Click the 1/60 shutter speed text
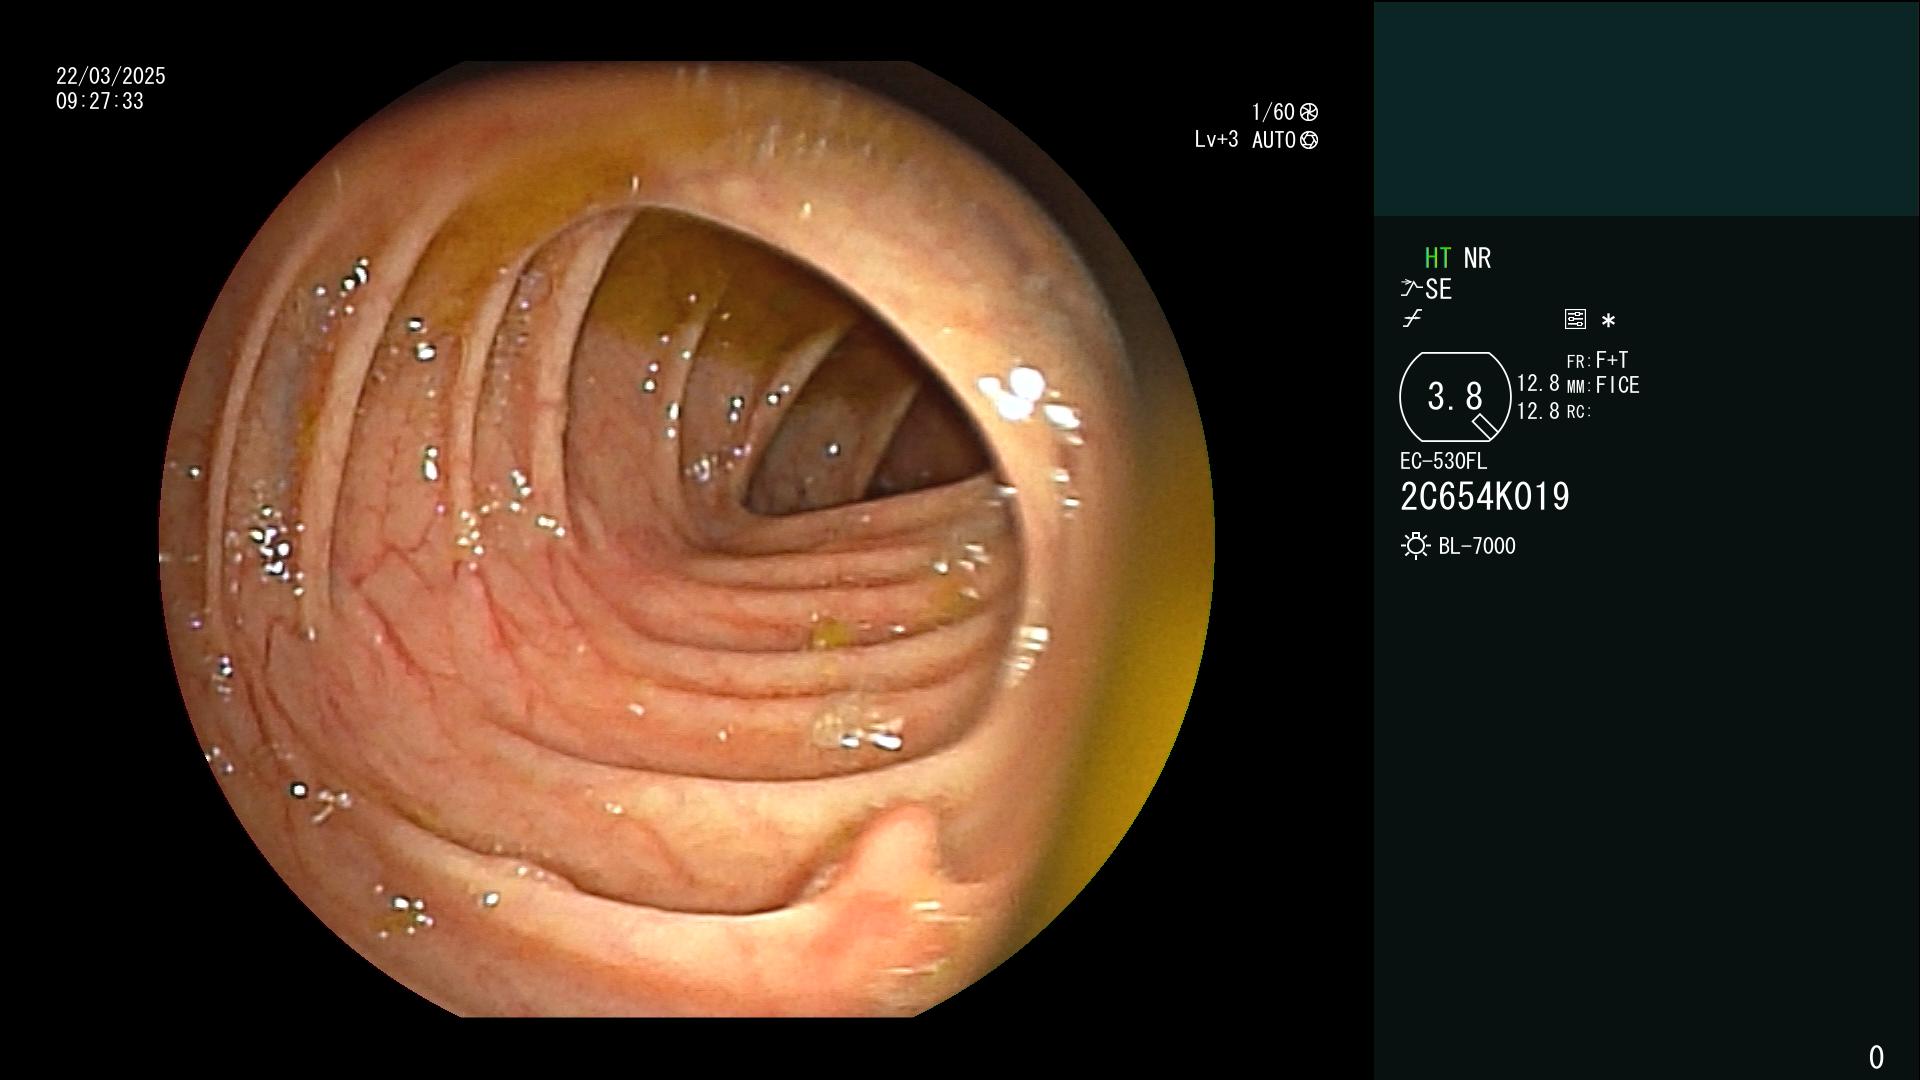 1273,112
